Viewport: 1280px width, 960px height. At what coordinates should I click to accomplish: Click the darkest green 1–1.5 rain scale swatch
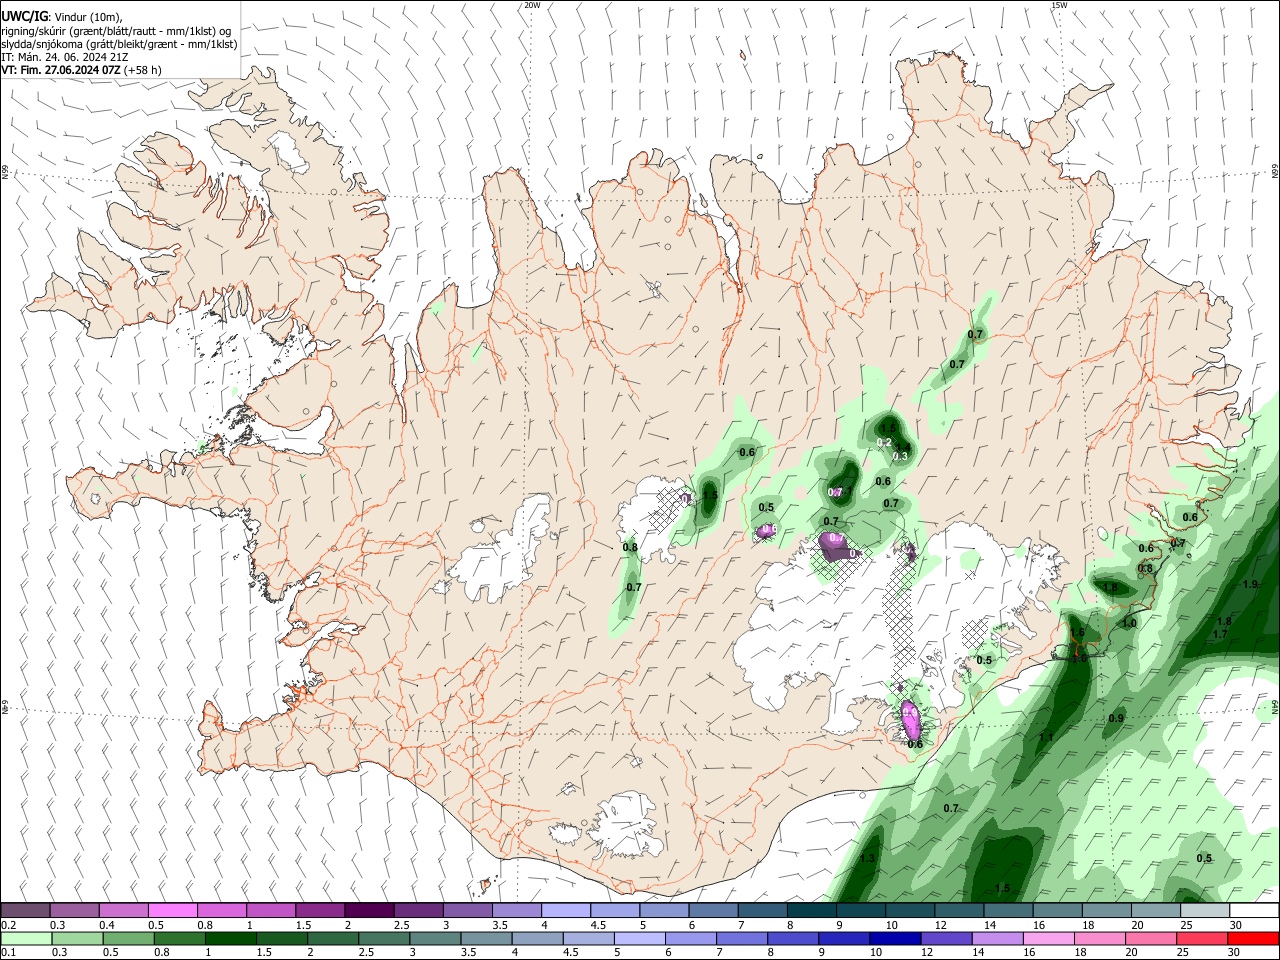pos(230,938)
